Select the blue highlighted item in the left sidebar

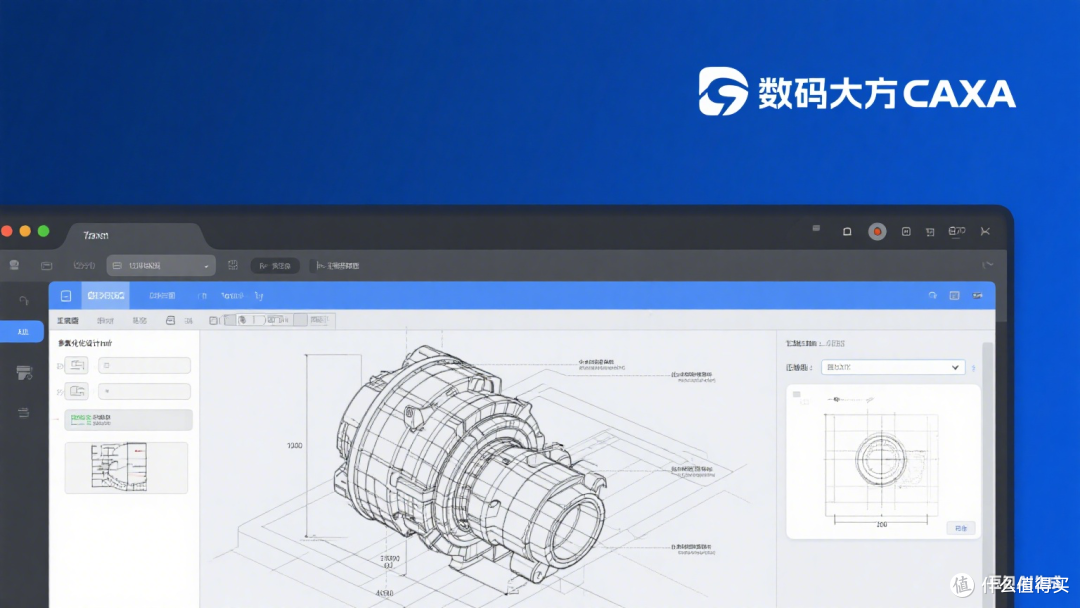click(x=22, y=332)
